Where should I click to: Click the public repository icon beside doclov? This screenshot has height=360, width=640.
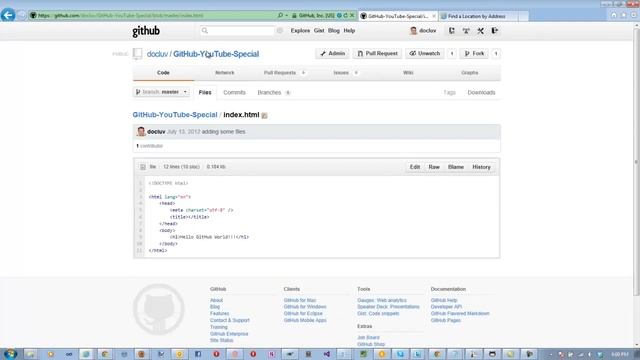point(138,54)
